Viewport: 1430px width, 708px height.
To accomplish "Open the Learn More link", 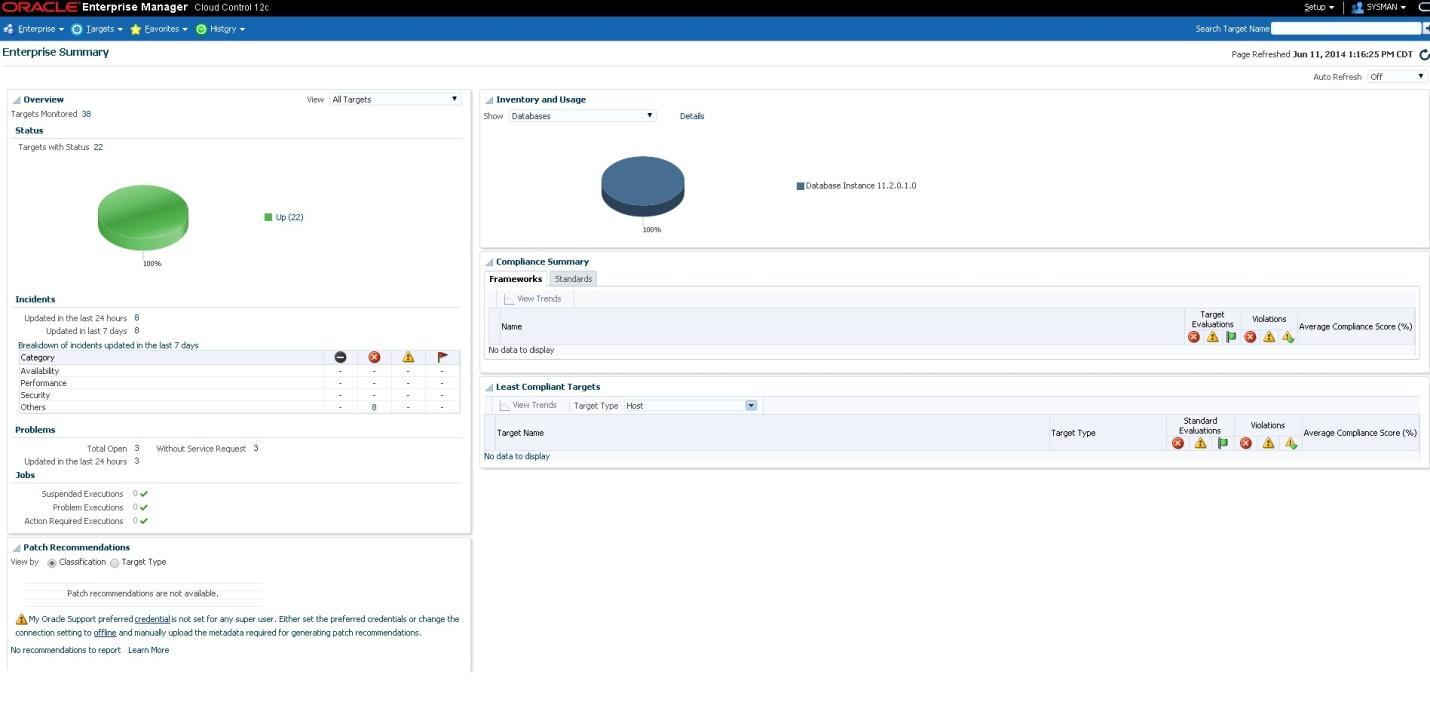I will 148,650.
